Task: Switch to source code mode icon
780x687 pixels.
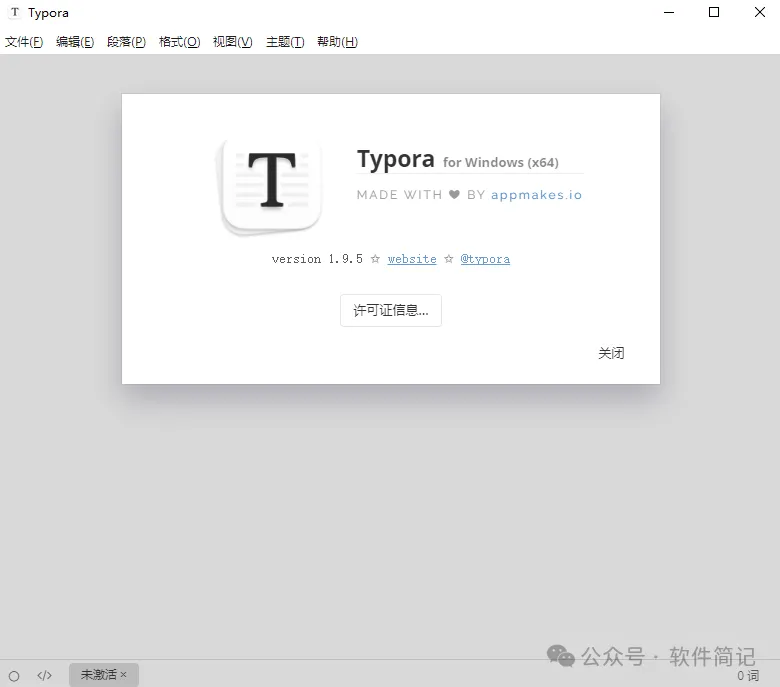Action: [x=44, y=675]
